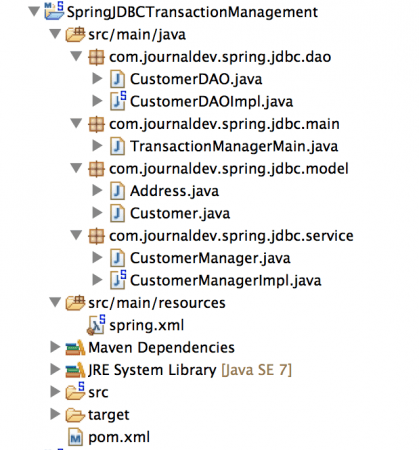The width and height of the screenshot is (419, 450).
Task: Click the SpringJDBCTransactionManagement project icon
Action: [54, 11]
